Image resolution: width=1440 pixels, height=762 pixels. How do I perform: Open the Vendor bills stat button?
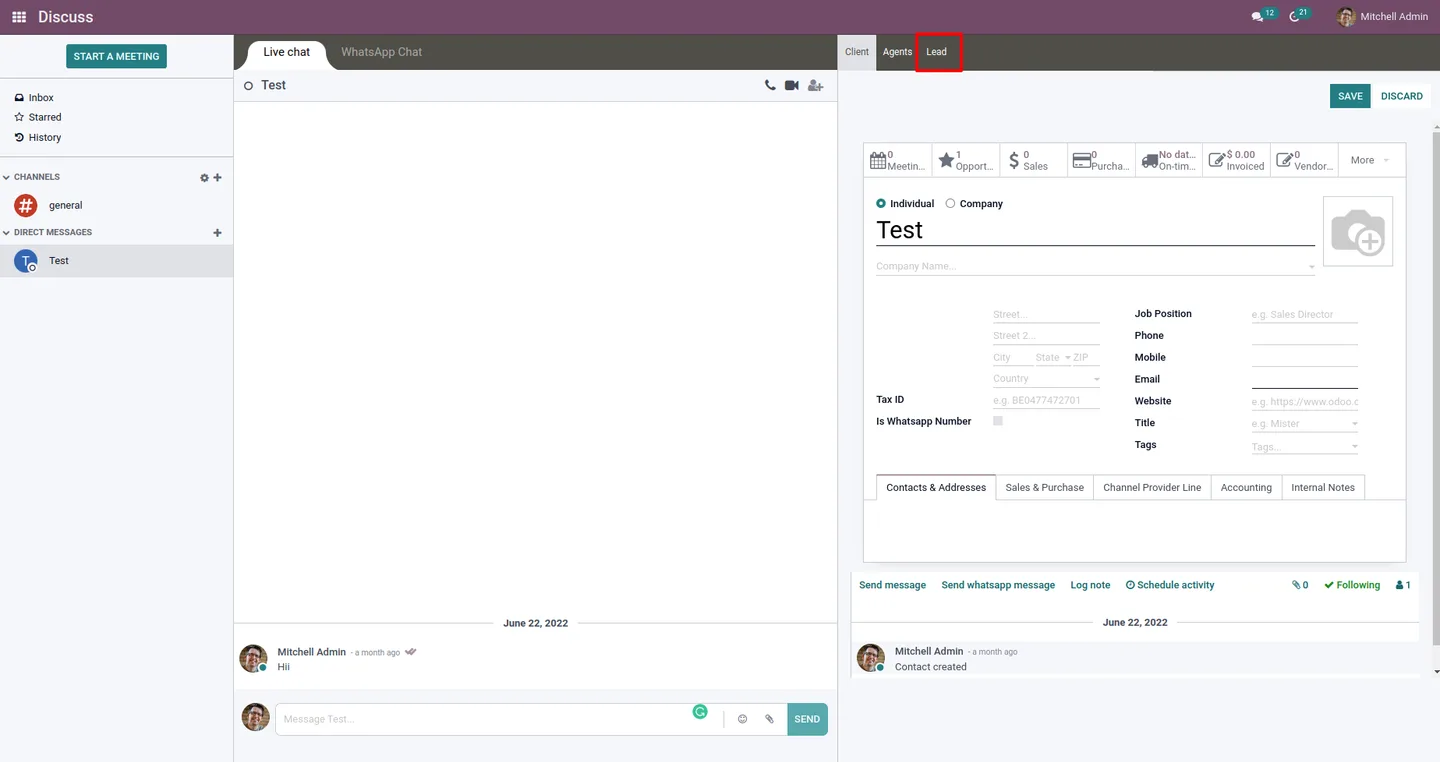tap(1304, 160)
